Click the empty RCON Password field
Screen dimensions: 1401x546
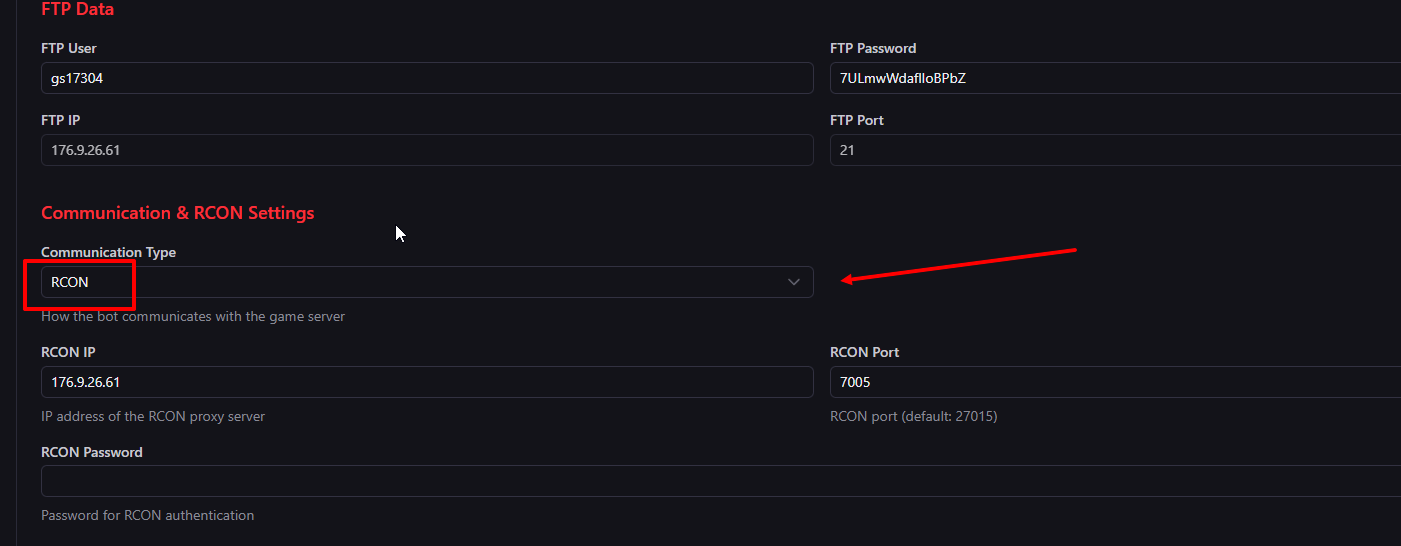point(720,481)
